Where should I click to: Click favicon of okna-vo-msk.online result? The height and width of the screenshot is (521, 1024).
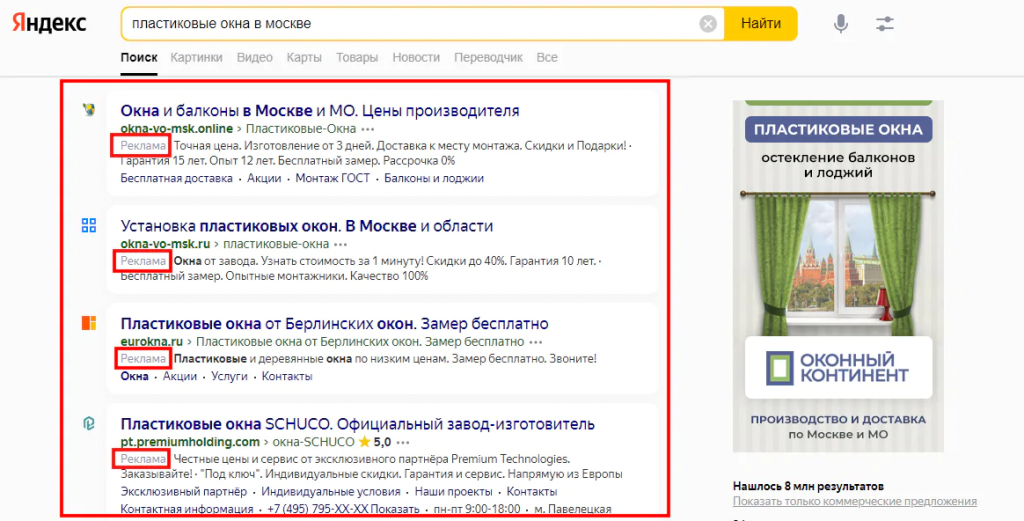(x=89, y=110)
